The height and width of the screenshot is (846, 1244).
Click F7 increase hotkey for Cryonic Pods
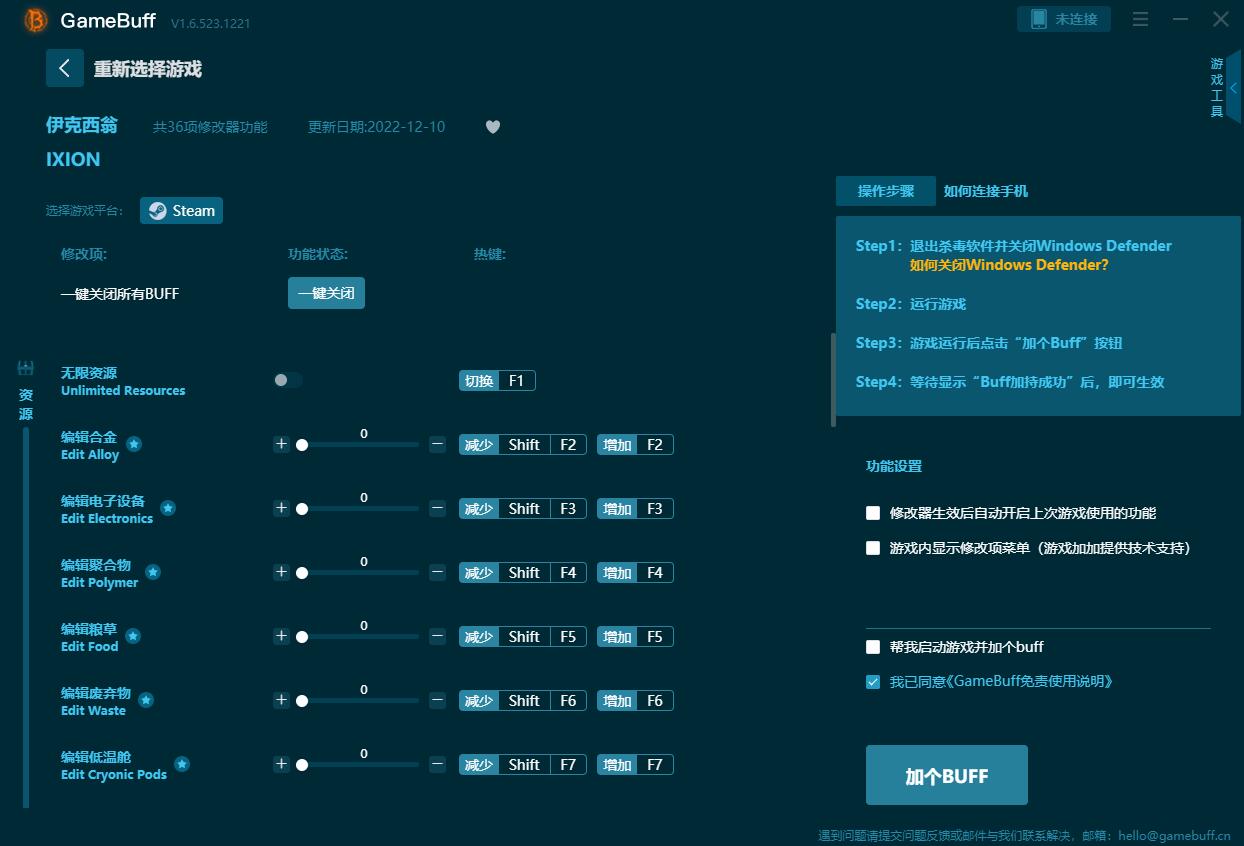pos(635,764)
